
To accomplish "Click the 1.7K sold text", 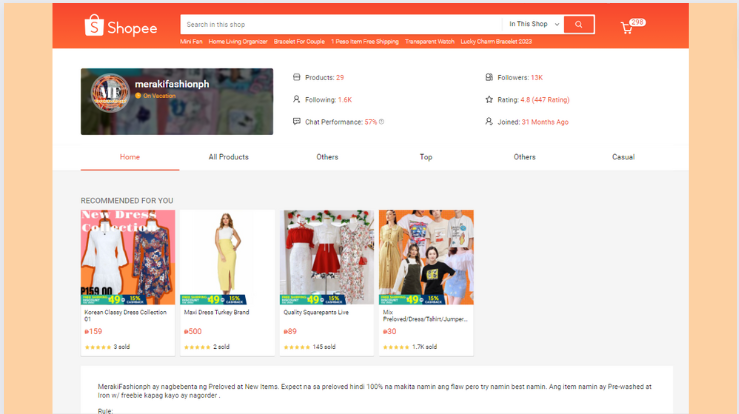I will click(x=424, y=347).
